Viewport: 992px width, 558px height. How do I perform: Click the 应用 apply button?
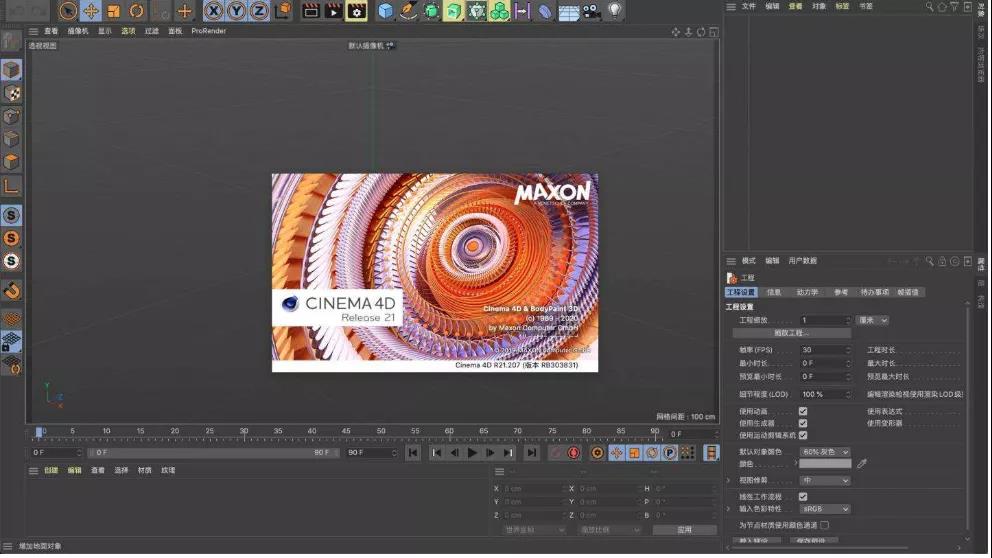coord(685,530)
